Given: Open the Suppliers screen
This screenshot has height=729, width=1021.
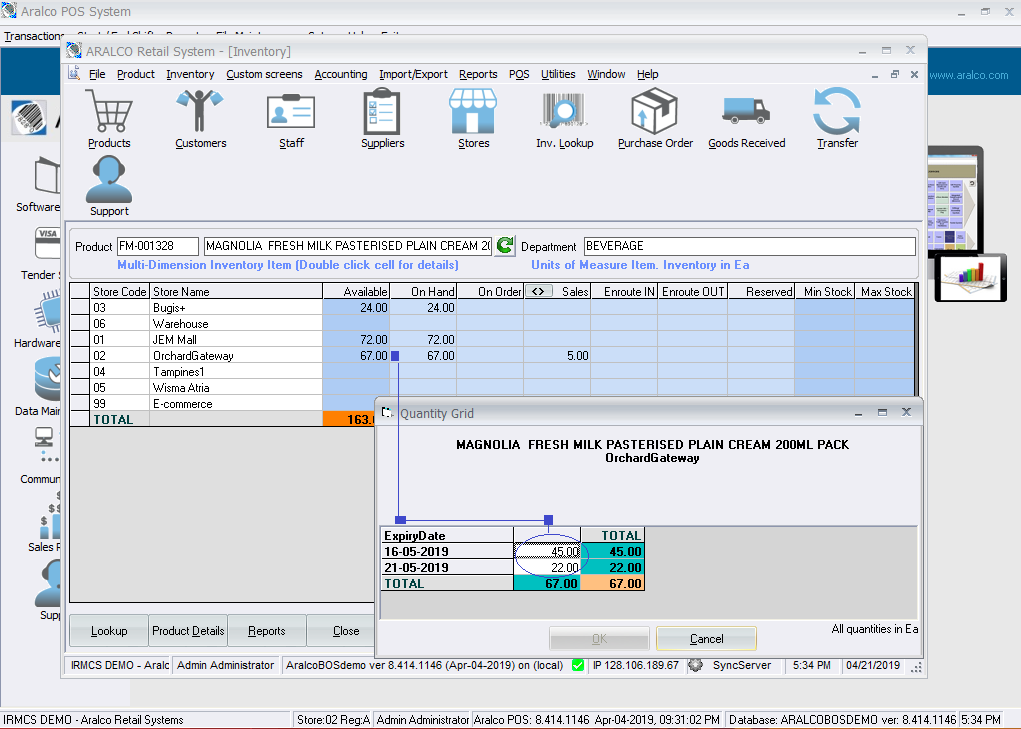Looking at the screenshot, I should (x=382, y=115).
